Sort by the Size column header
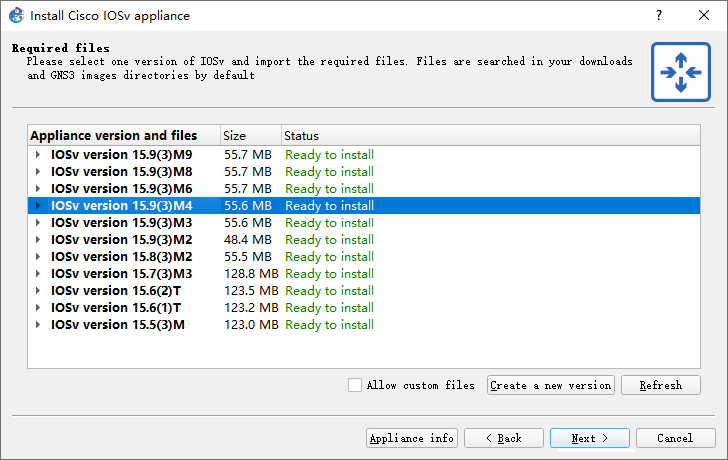Image resolution: width=728 pixels, height=460 pixels. (251, 136)
